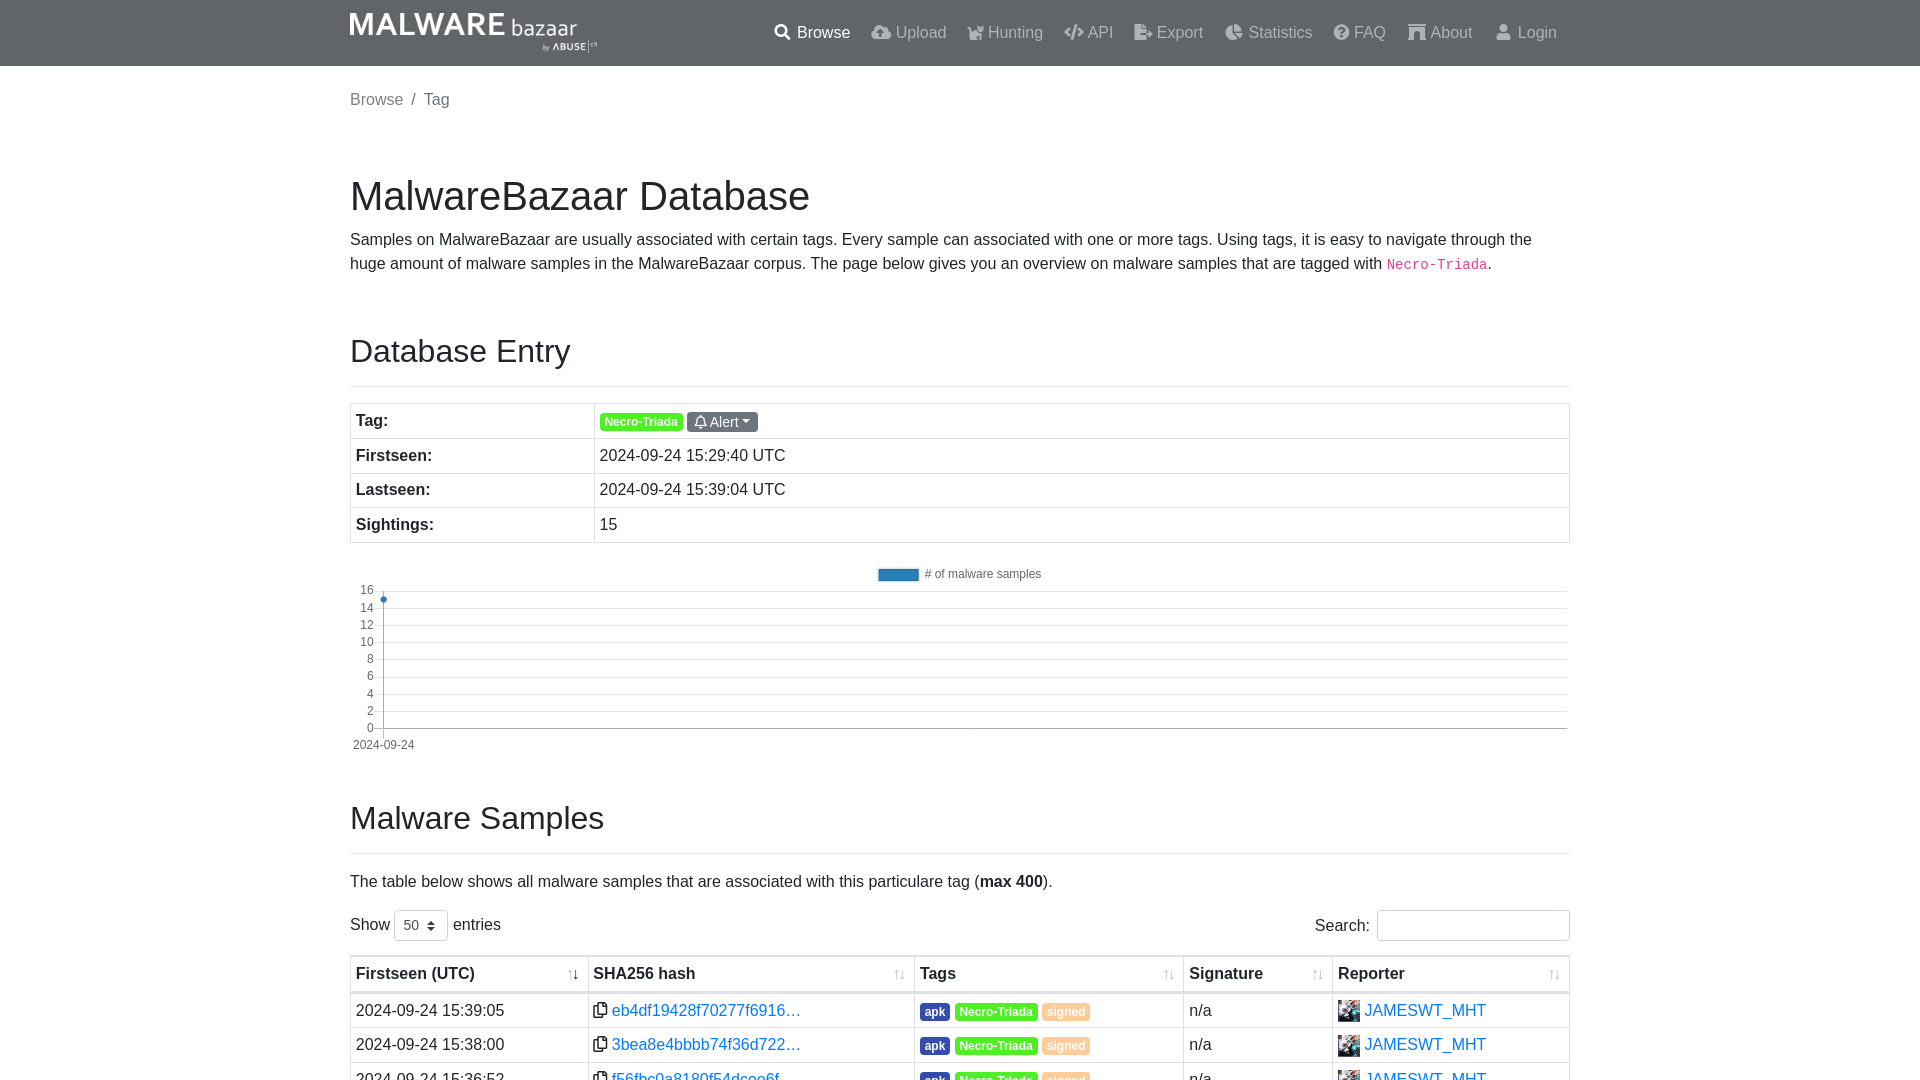The height and width of the screenshot is (1080, 1920).
Task: Open sample eb4df19428f70277f6916…
Action: pyautogui.click(x=706, y=1011)
